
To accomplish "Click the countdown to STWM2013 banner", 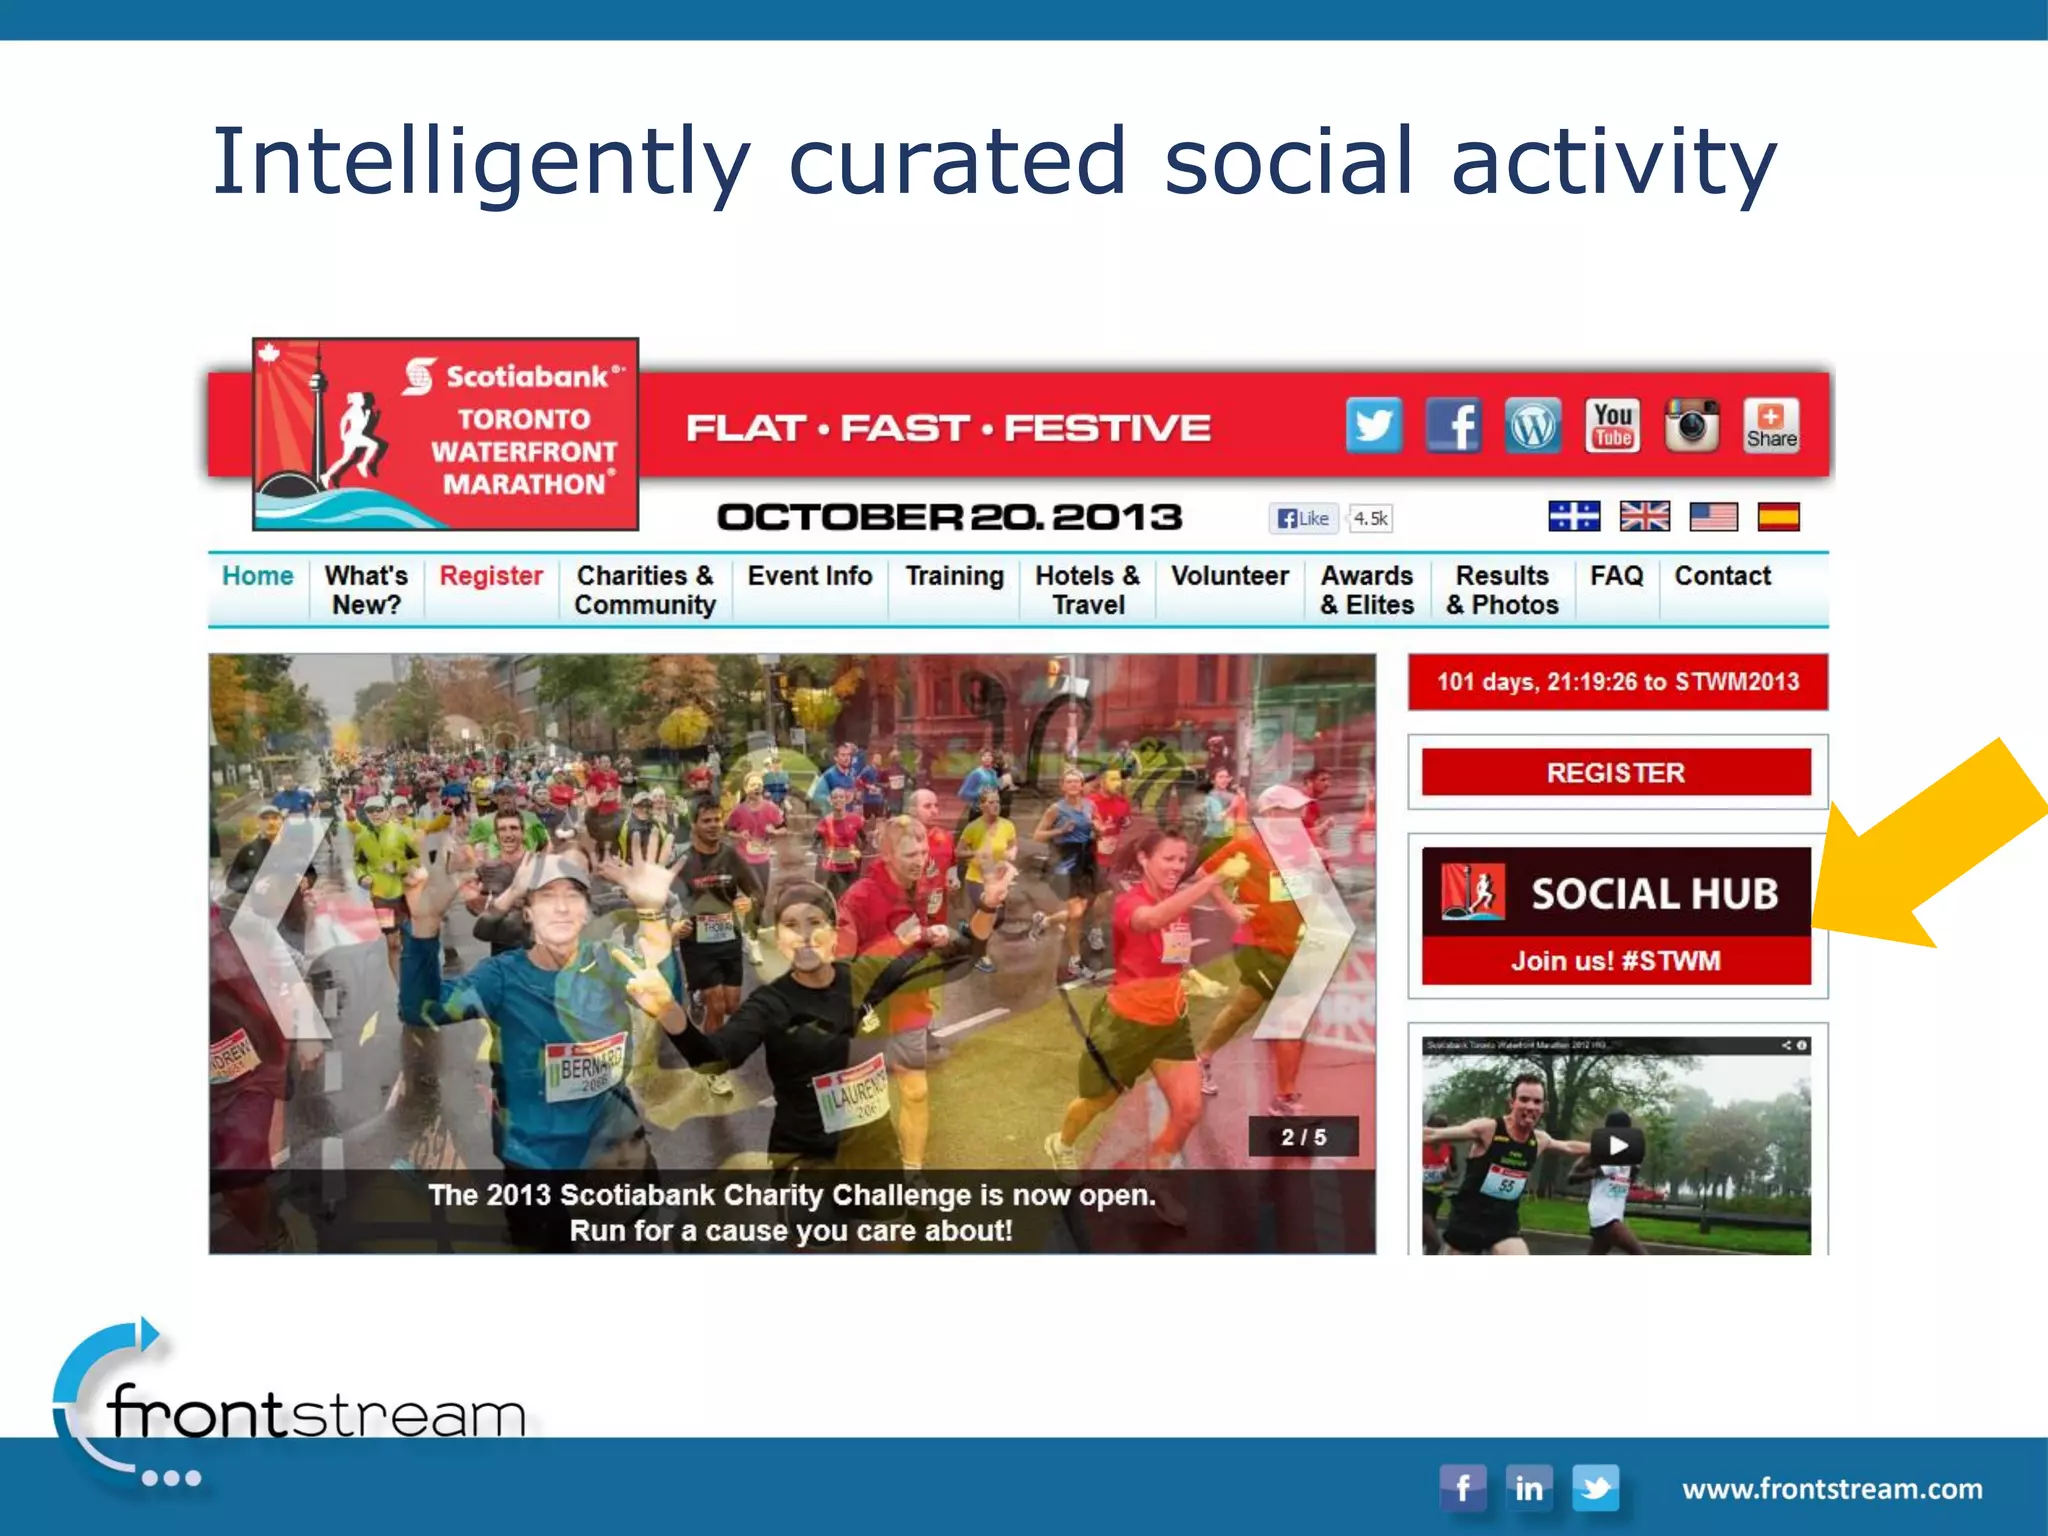I will click(1618, 682).
